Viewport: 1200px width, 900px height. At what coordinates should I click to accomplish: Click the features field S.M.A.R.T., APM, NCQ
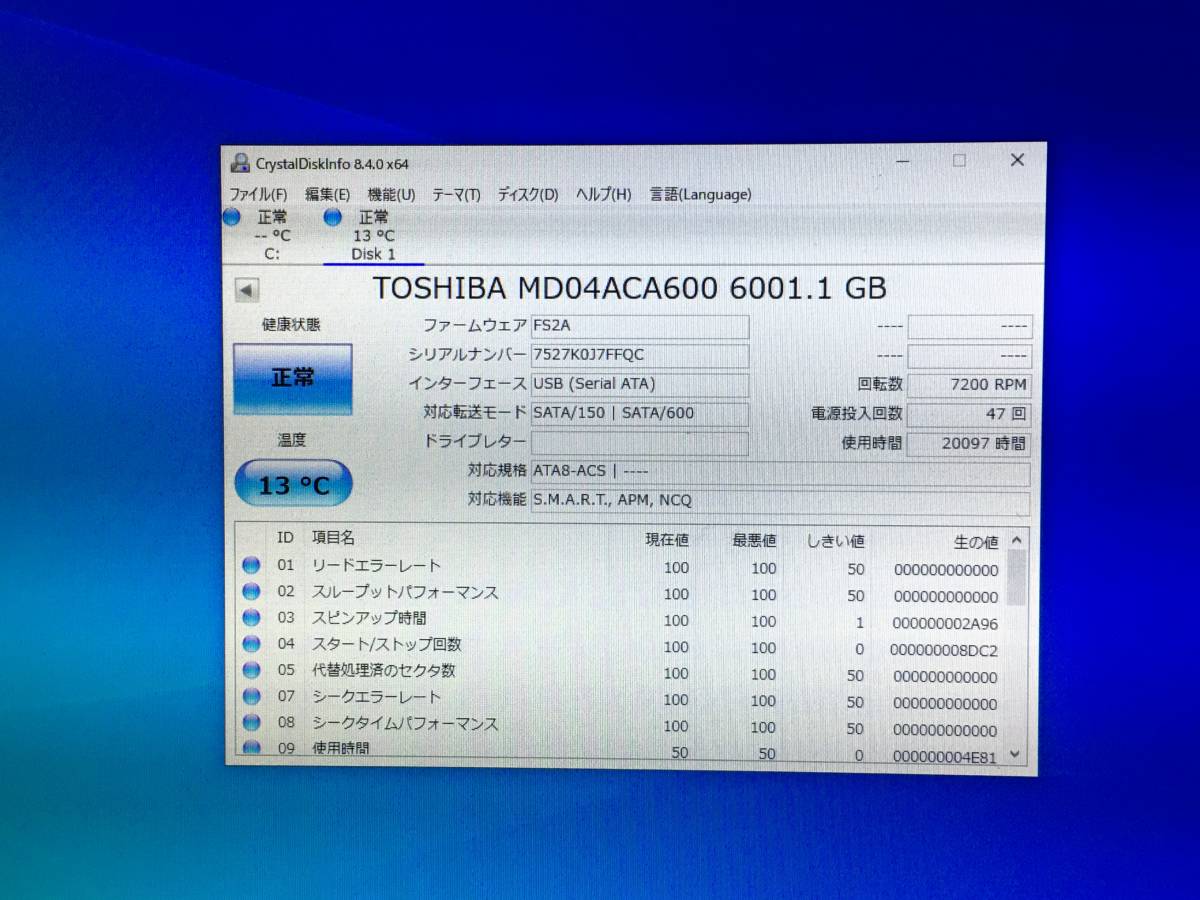coord(780,501)
